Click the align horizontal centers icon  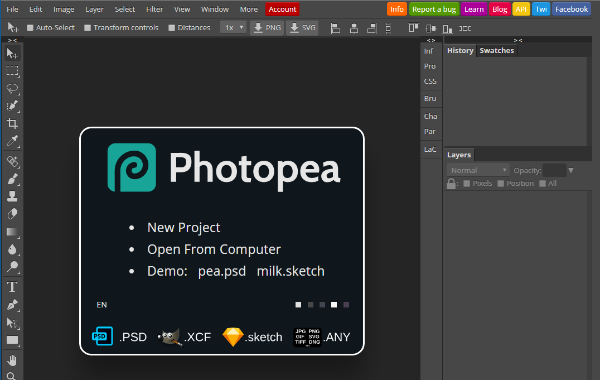(x=354, y=28)
